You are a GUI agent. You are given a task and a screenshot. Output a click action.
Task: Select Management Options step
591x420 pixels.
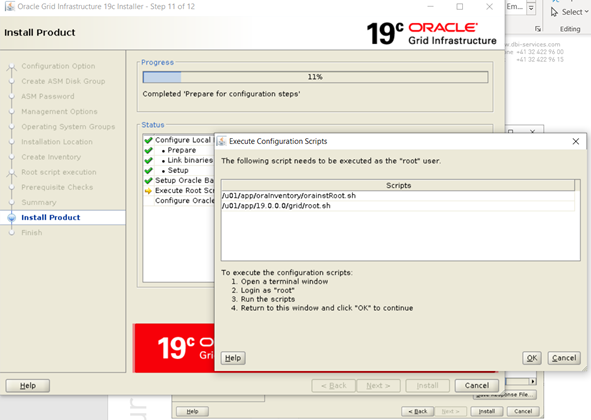[x=59, y=112]
